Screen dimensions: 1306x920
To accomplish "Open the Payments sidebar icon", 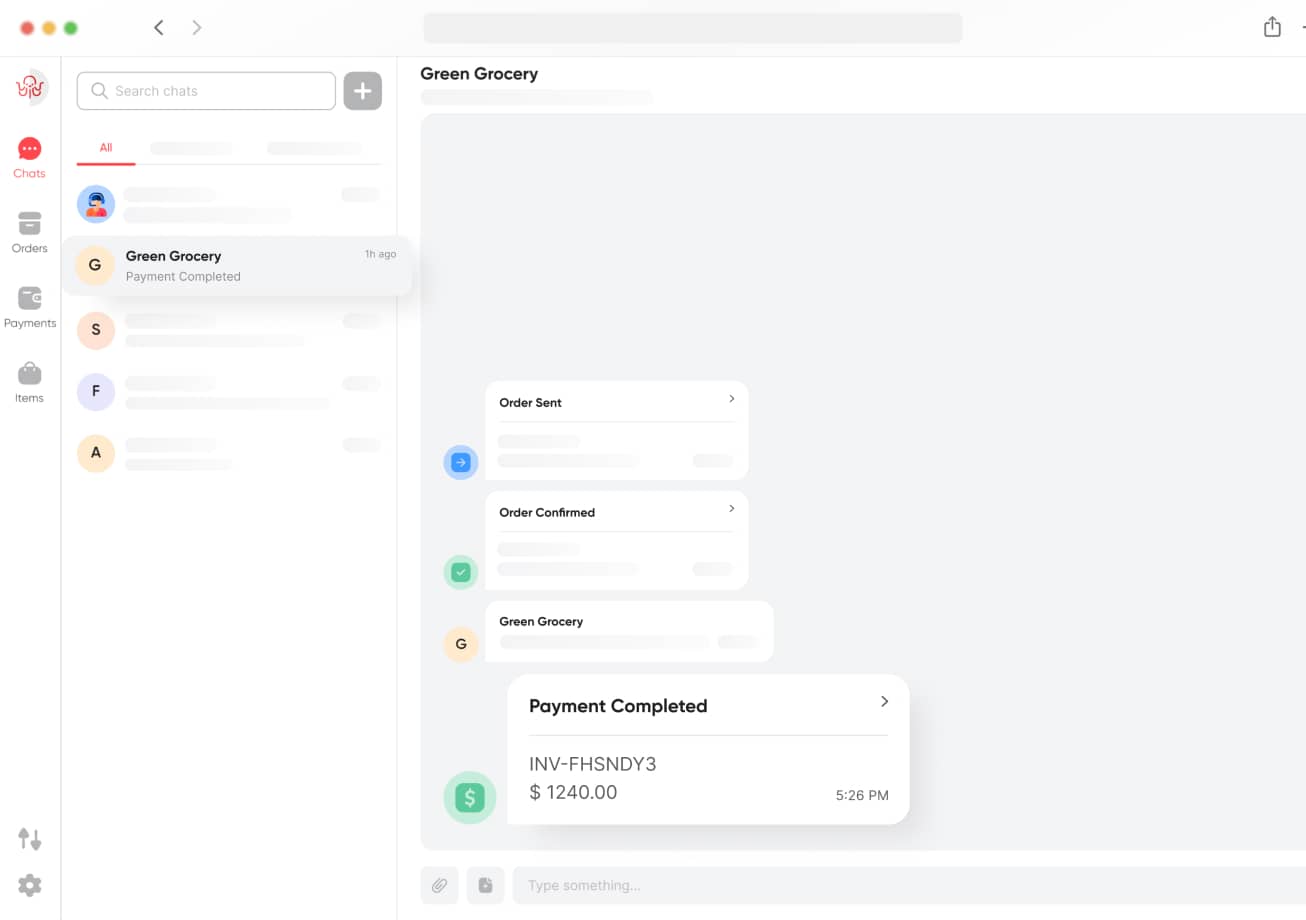I will tap(29, 306).
